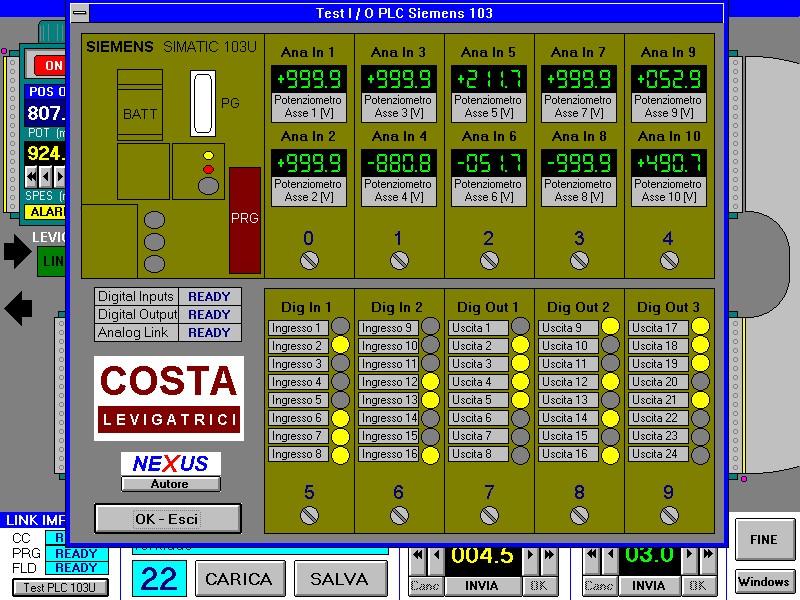The image size is (800, 600).
Task: Click the Nexus logo
Action: pyautogui.click(x=171, y=464)
